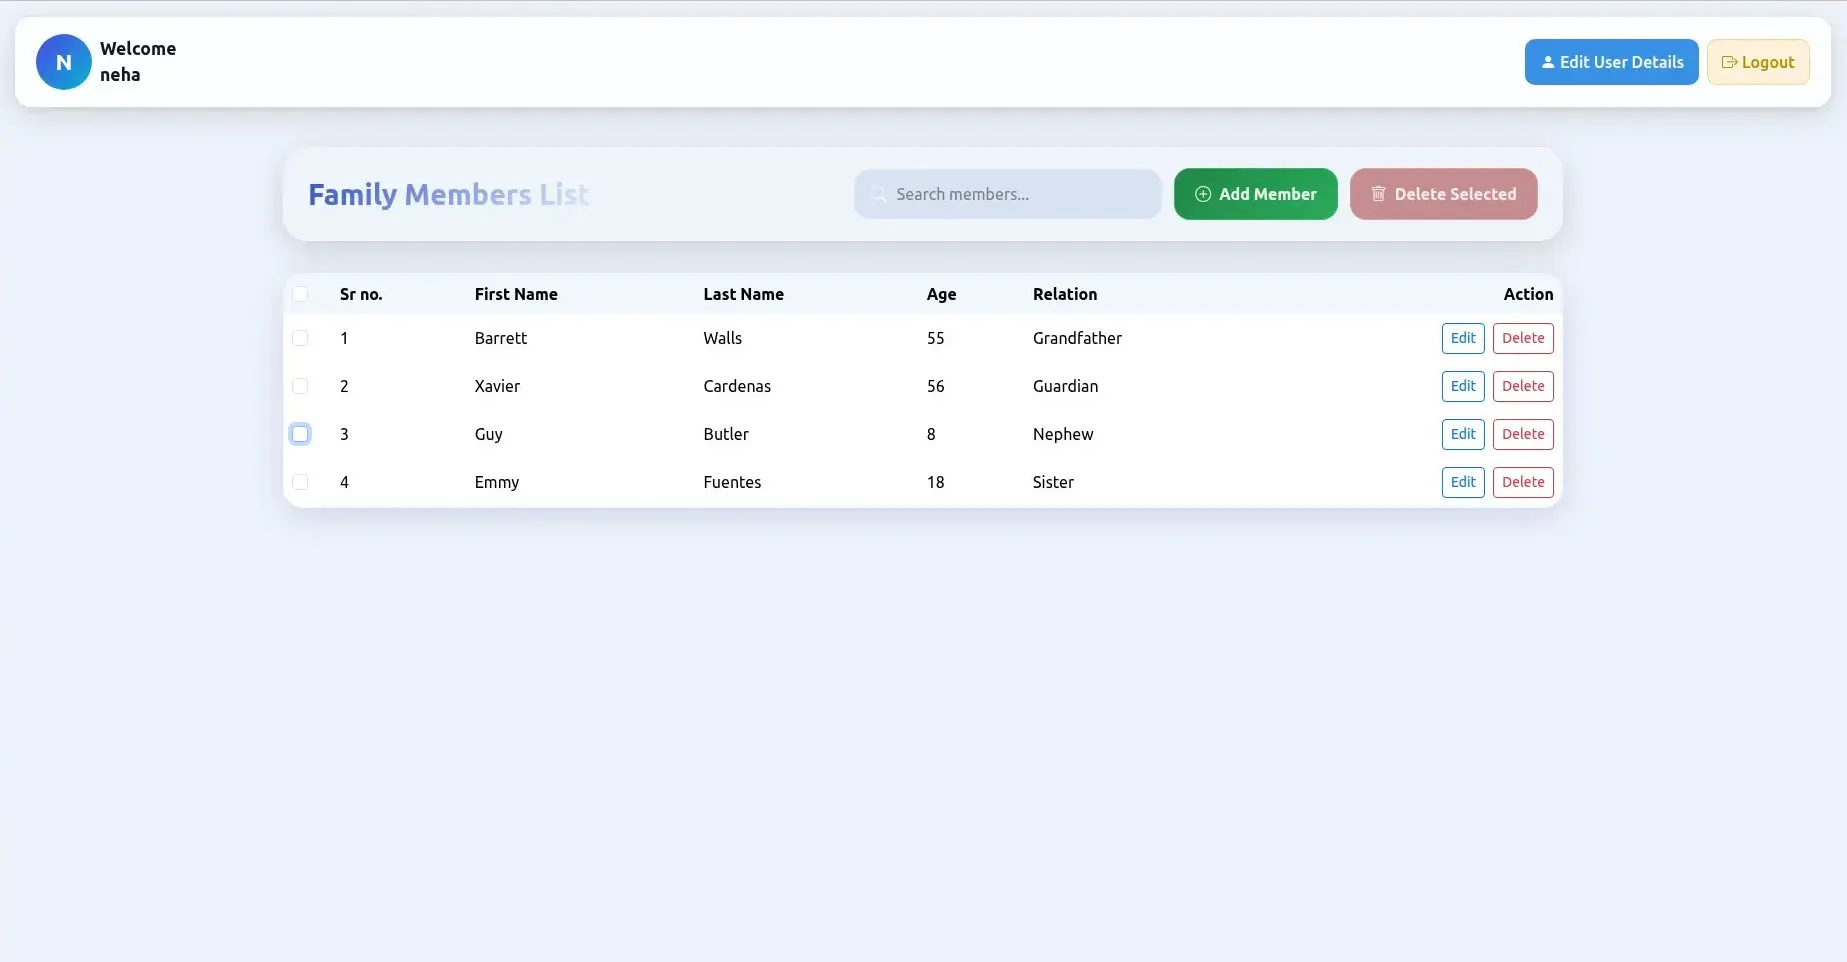
Task: Click the Welcome neha text
Action: tap(138, 61)
